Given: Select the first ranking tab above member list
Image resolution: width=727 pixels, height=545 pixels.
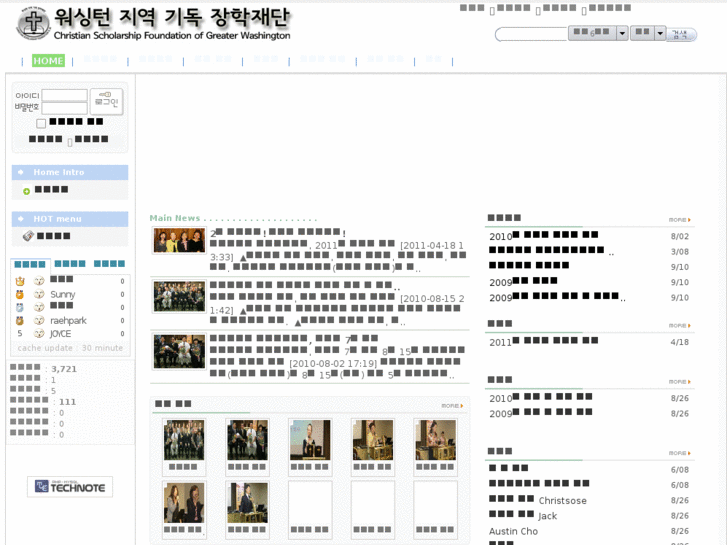Looking at the screenshot, I should (x=30, y=264).
